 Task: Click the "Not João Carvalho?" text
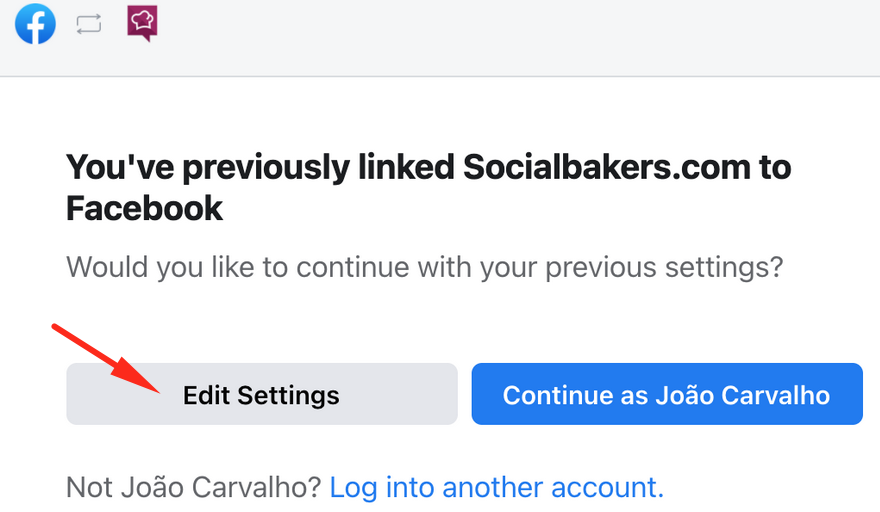click(x=194, y=487)
